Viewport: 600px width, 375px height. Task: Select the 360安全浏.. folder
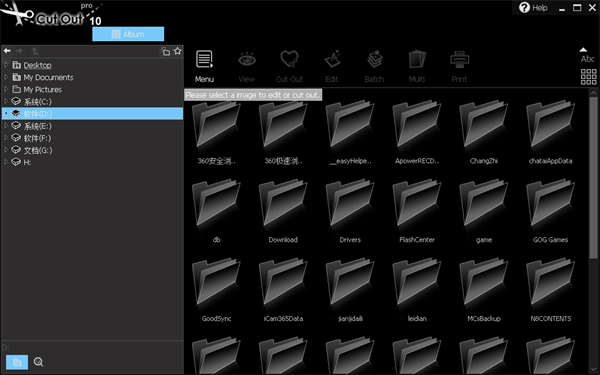pyautogui.click(x=216, y=132)
